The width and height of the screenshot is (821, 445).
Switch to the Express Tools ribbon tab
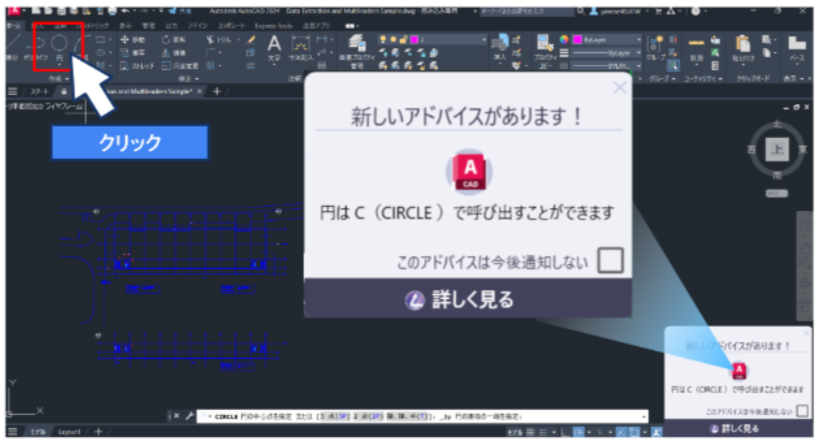[x=273, y=26]
